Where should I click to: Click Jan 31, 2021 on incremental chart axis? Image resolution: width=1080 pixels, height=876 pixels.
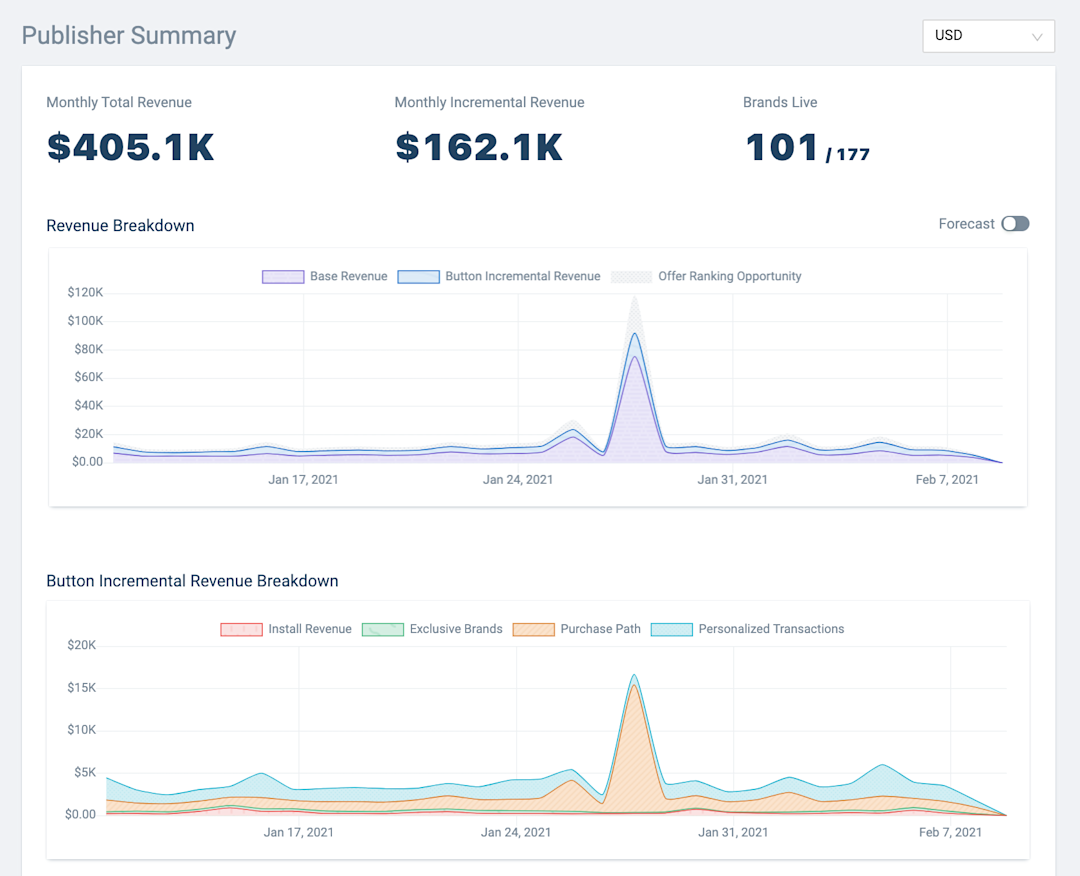(734, 833)
